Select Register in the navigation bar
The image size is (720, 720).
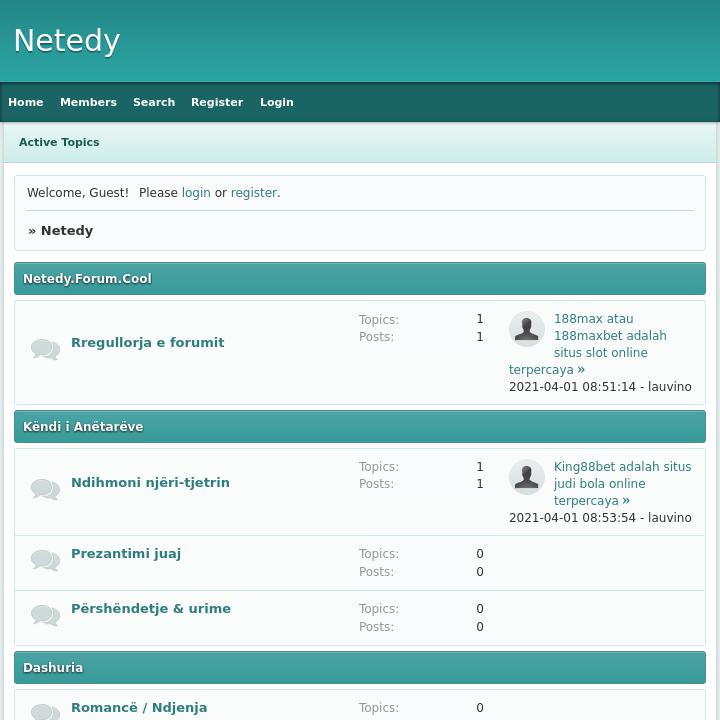click(217, 102)
